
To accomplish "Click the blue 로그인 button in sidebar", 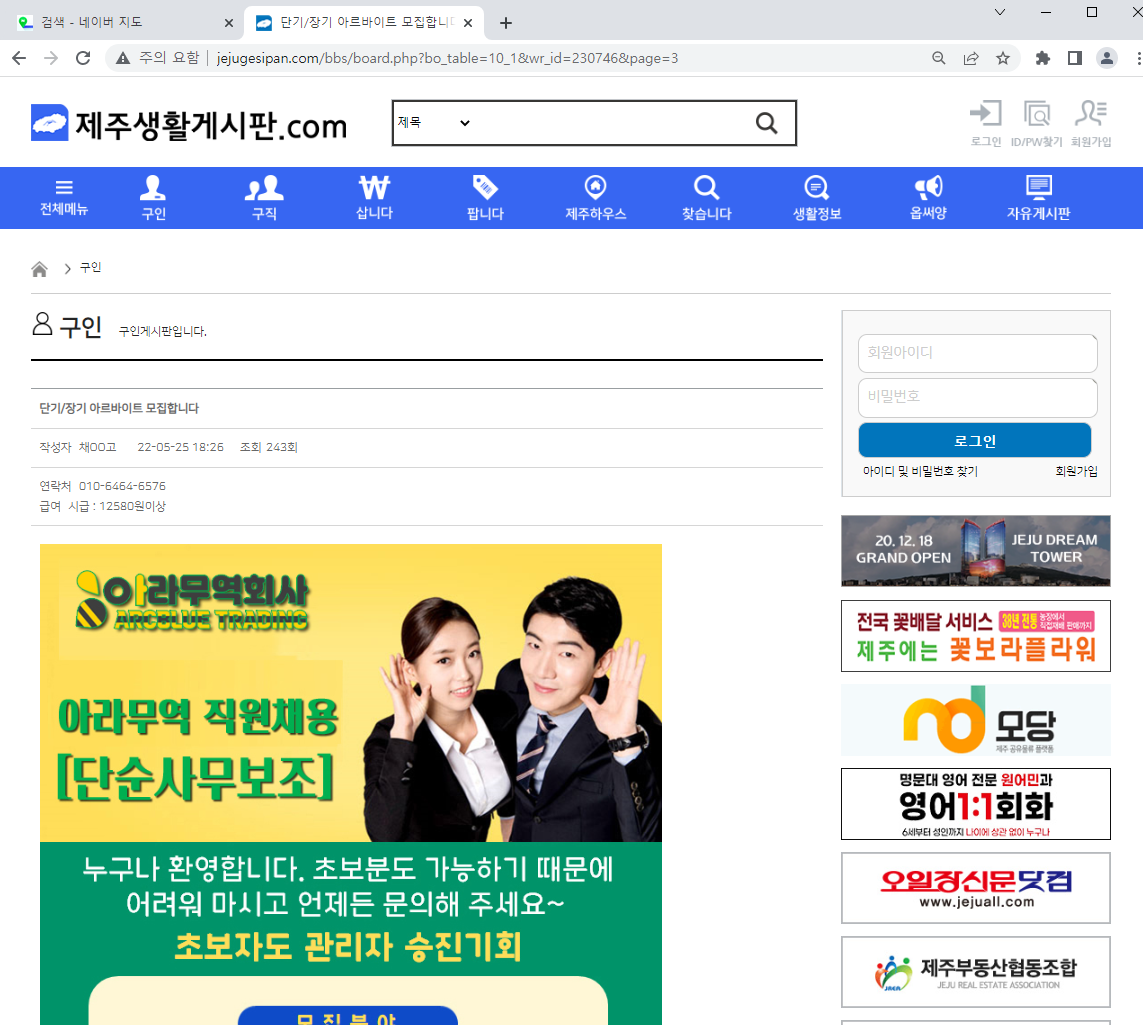I will pos(974,440).
